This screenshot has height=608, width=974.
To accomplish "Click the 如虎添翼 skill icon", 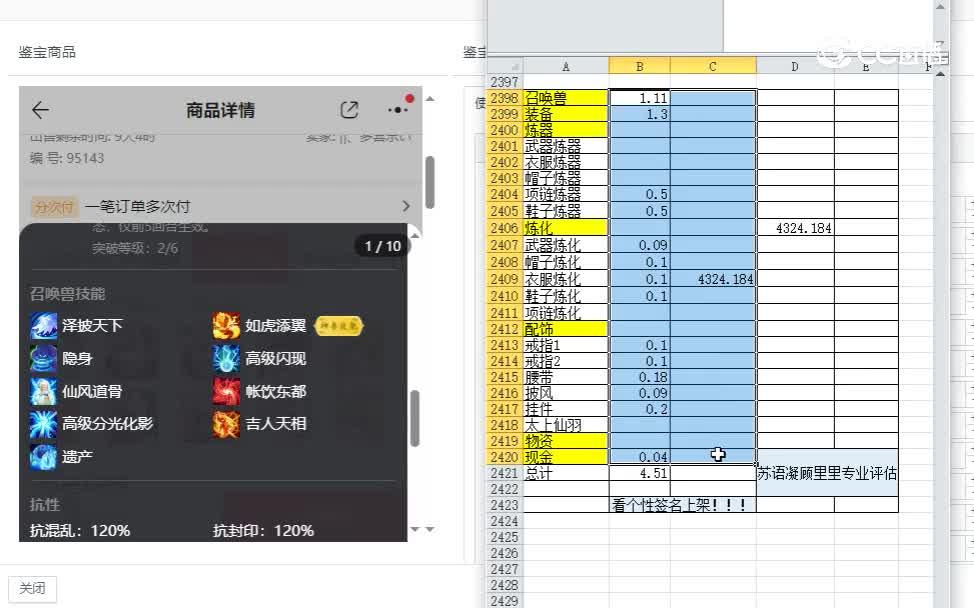I will (x=226, y=325).
